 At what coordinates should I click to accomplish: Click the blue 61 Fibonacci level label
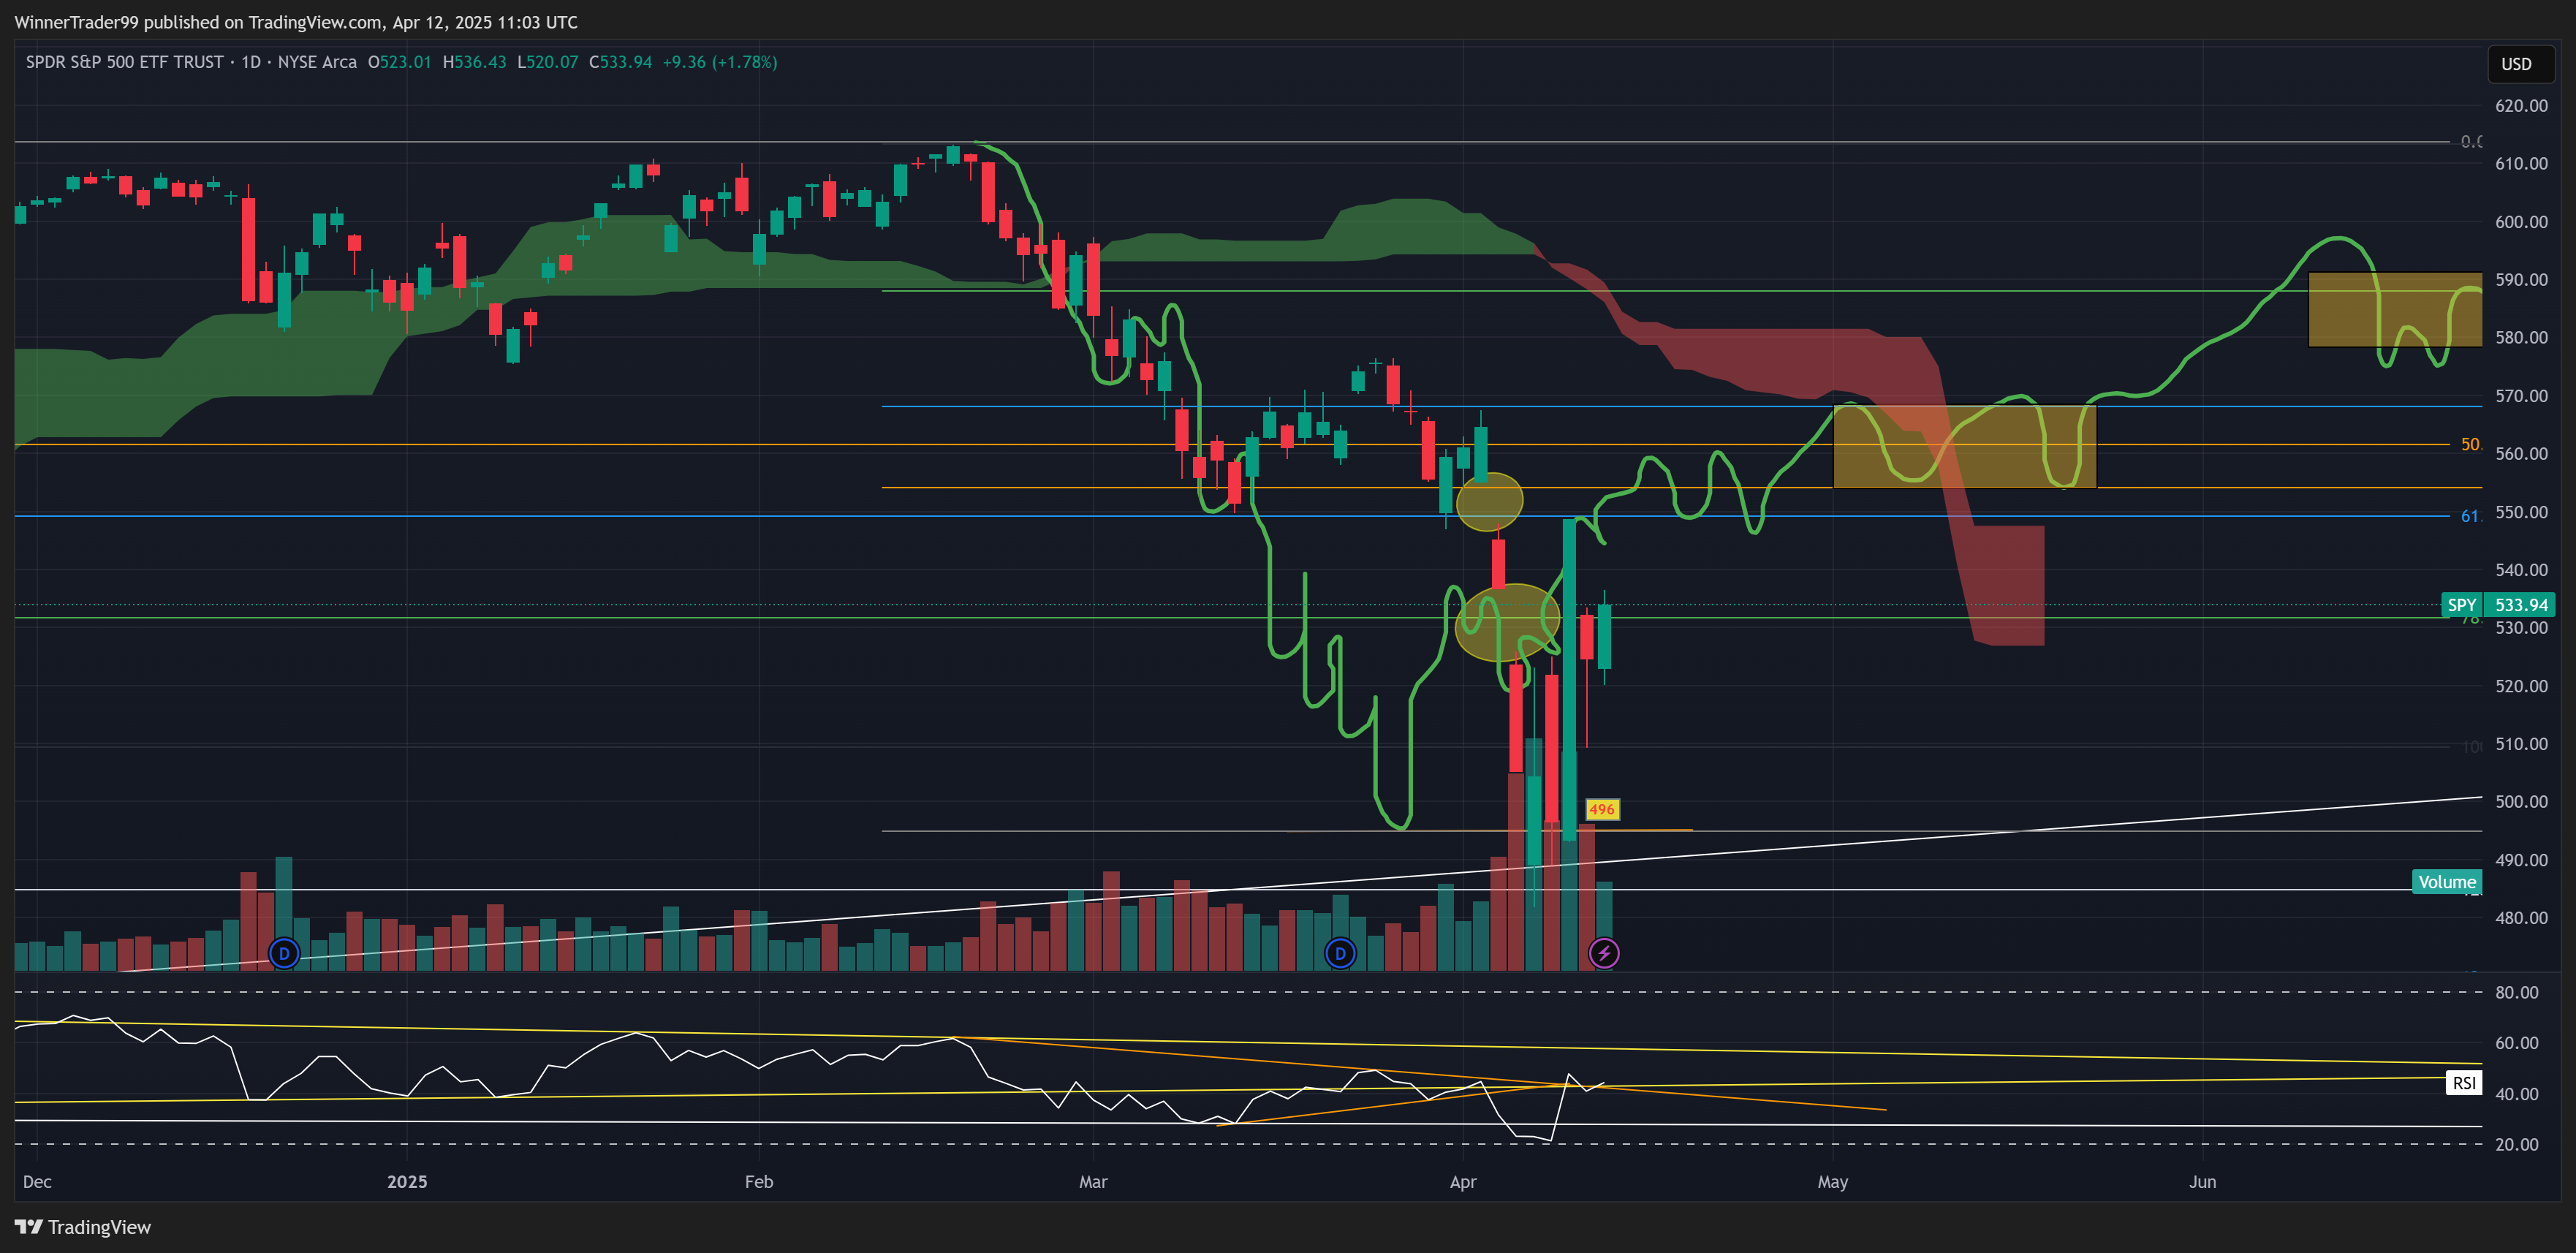coord(2470,516)
